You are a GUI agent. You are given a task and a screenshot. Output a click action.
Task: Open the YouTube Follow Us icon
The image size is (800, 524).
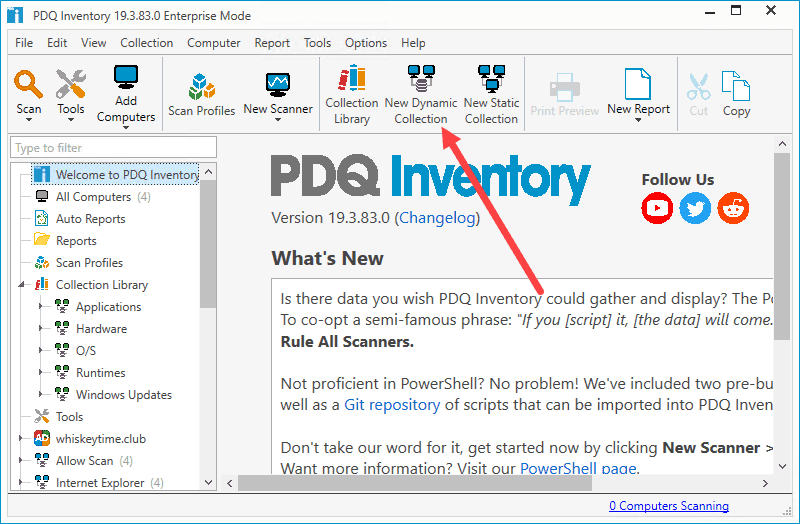pyautogui.click(x=657, y=208)
